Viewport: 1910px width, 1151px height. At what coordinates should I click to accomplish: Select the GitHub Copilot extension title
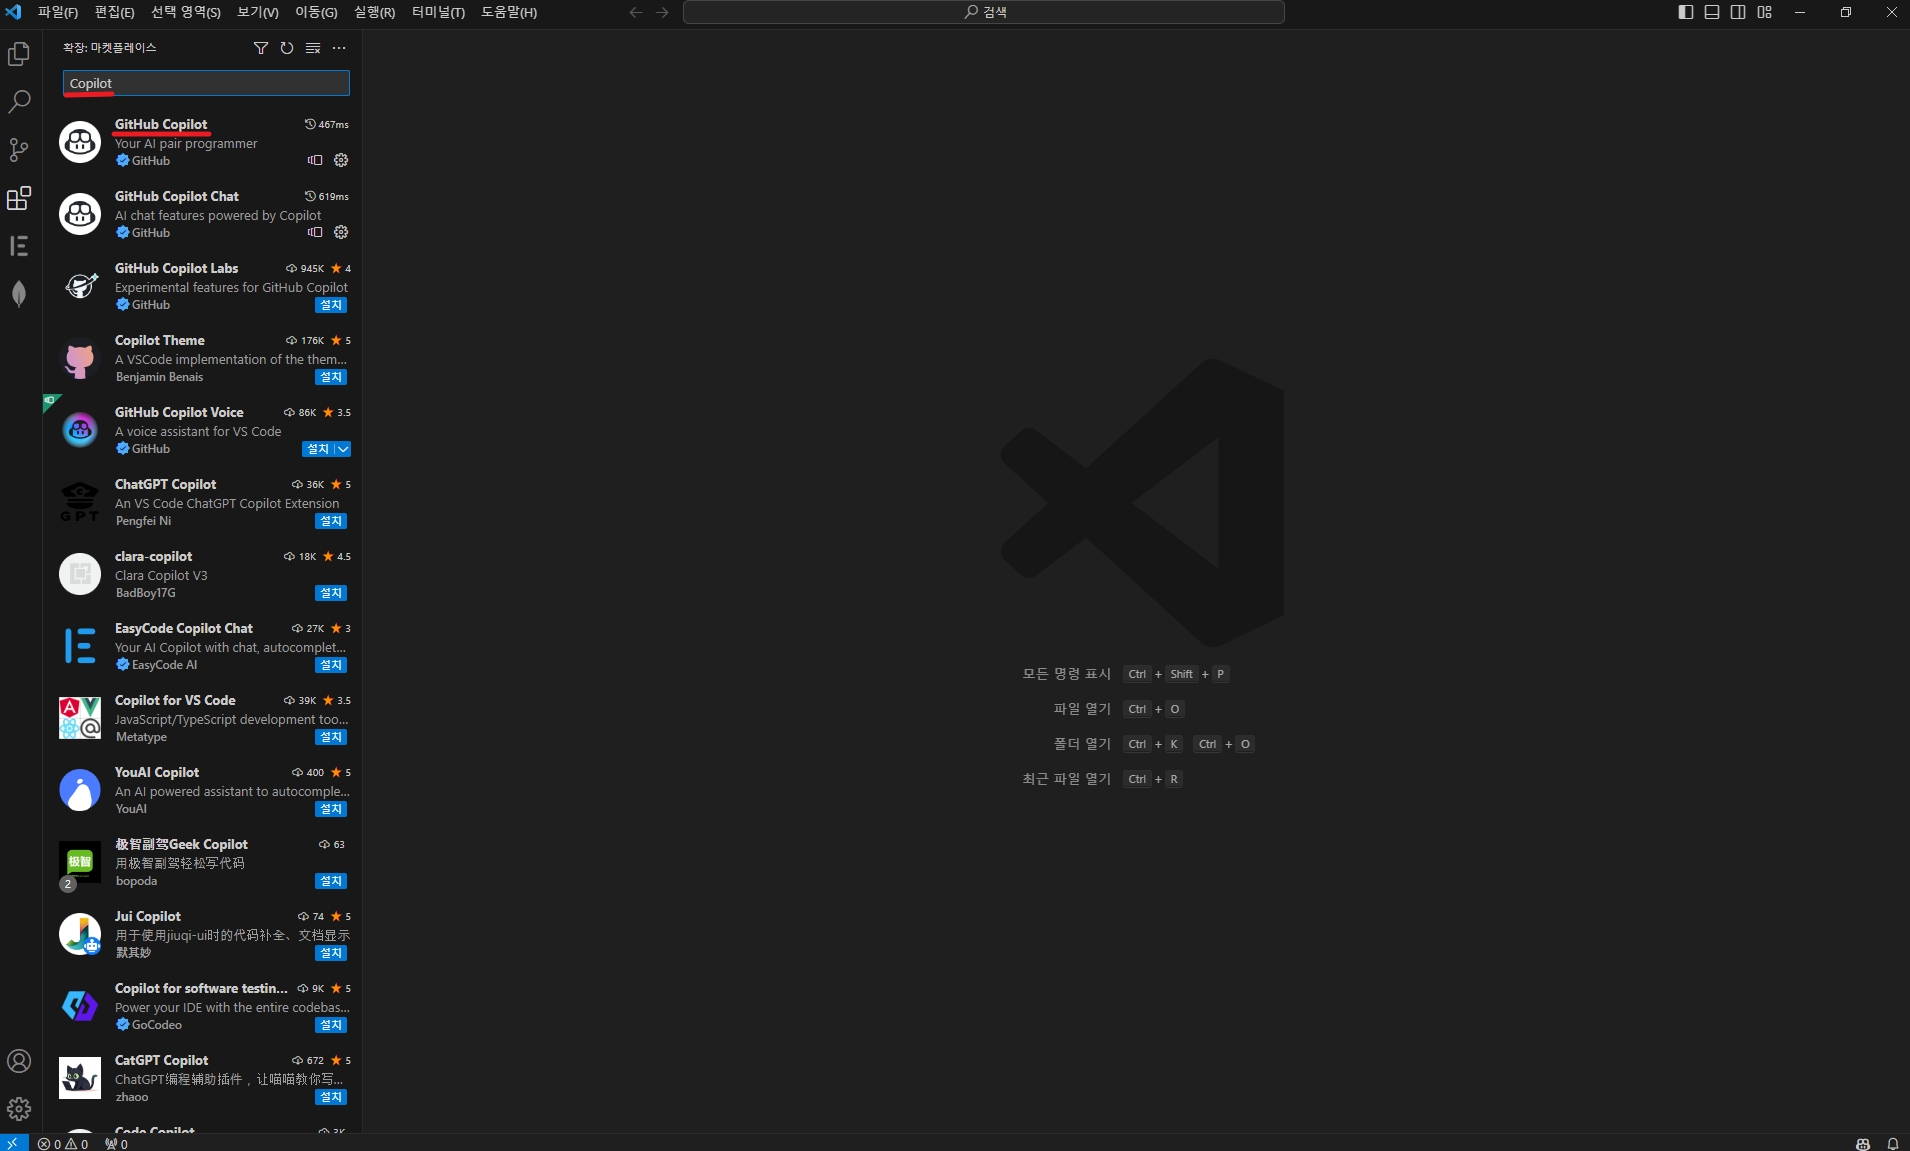(x=161, y=124)
